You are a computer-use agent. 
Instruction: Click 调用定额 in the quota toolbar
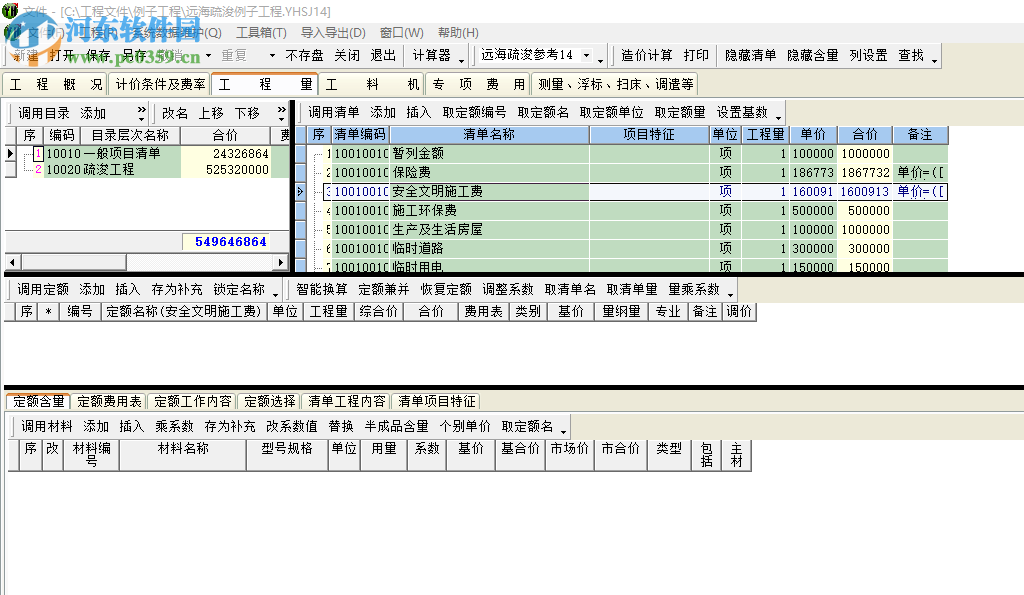click(x=42, y=289)
